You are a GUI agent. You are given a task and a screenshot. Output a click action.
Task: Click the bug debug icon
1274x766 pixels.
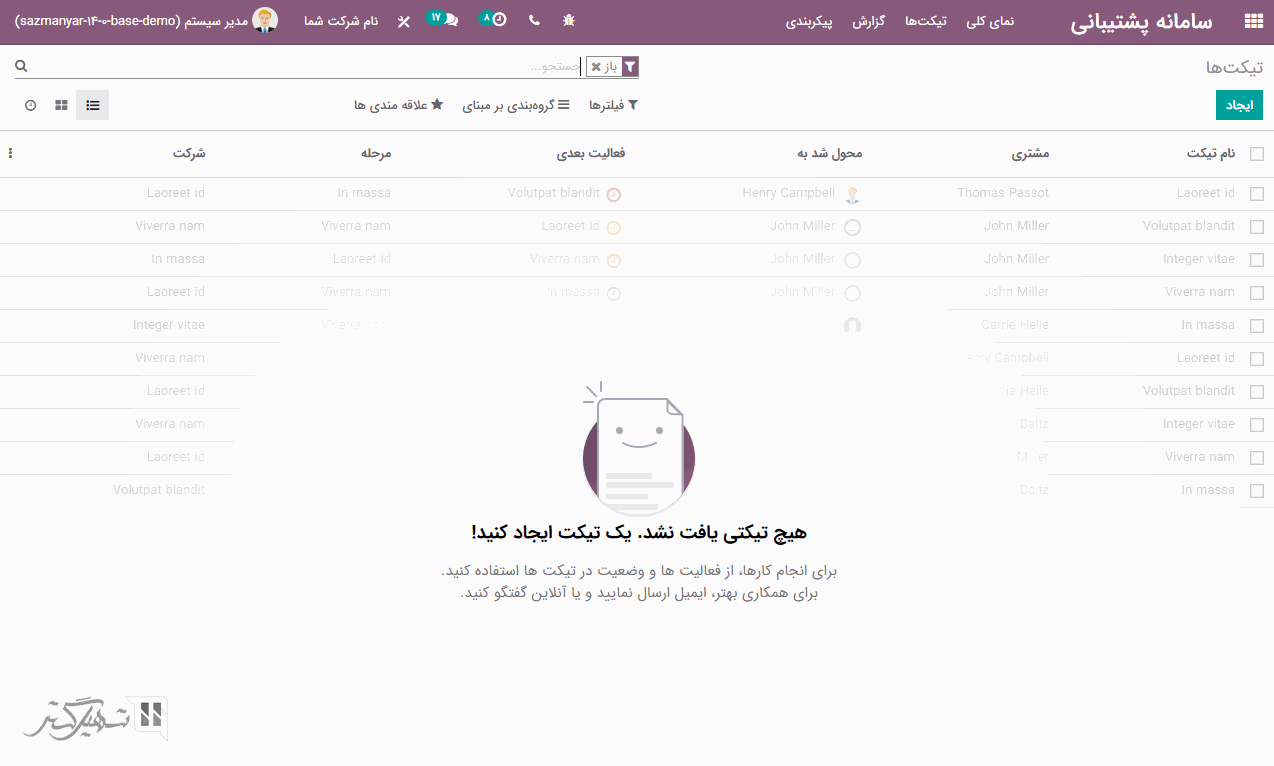tap(569, 20)
